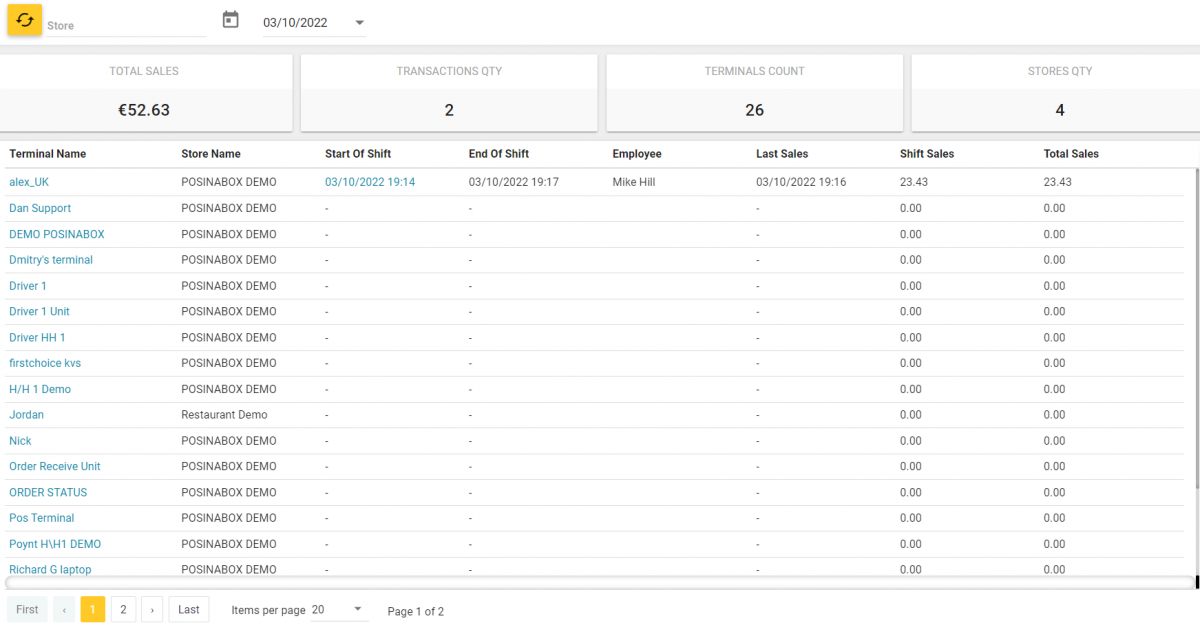The width and height of the screenshot is (1200, 623).
Task: Open the calendar date picker icon
Action: coord(230,18)
